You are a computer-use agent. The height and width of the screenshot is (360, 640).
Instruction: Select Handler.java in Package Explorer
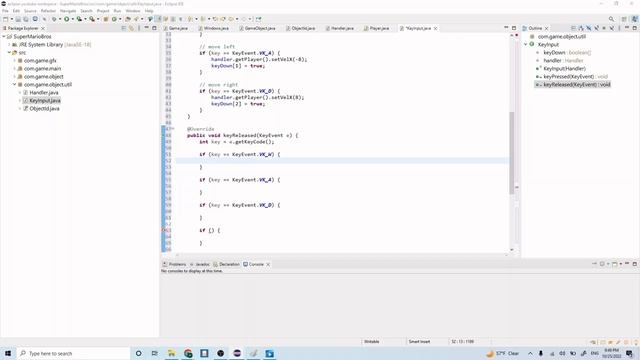(44, 93)
